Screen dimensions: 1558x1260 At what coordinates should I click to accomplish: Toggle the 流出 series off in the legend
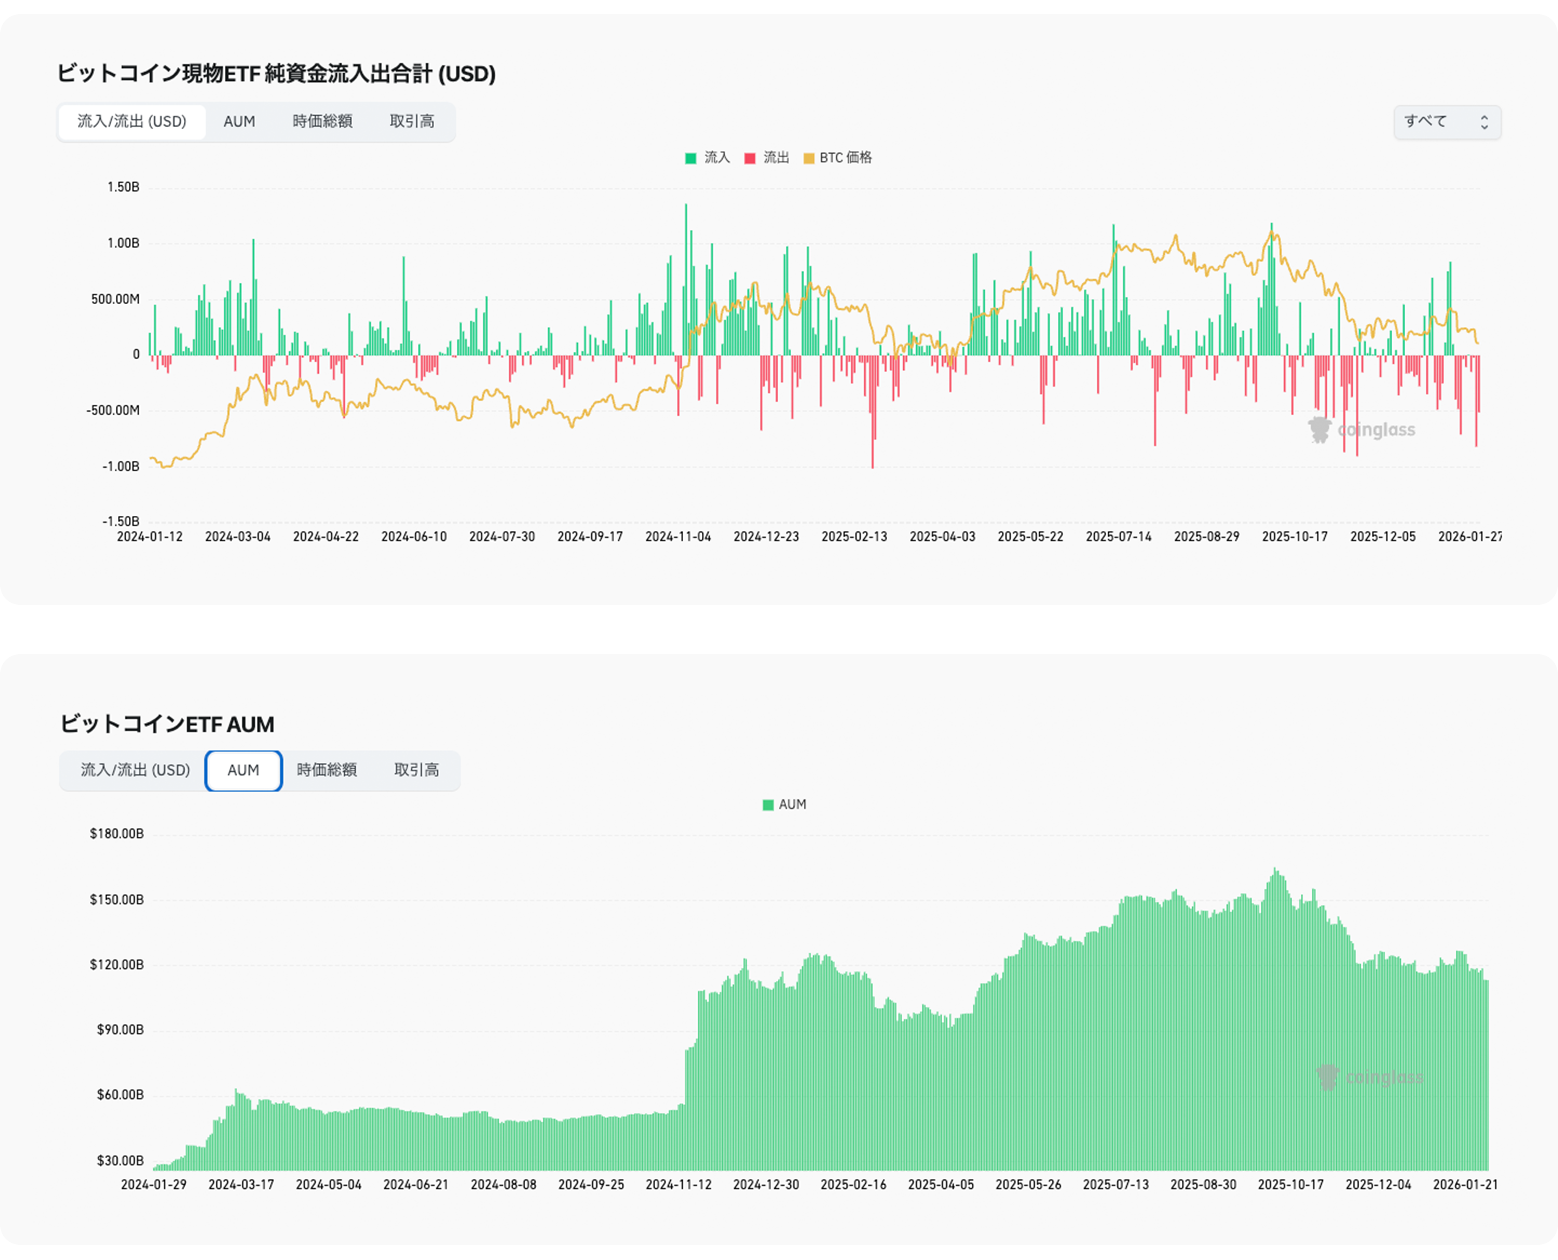[x=764, y=157]
